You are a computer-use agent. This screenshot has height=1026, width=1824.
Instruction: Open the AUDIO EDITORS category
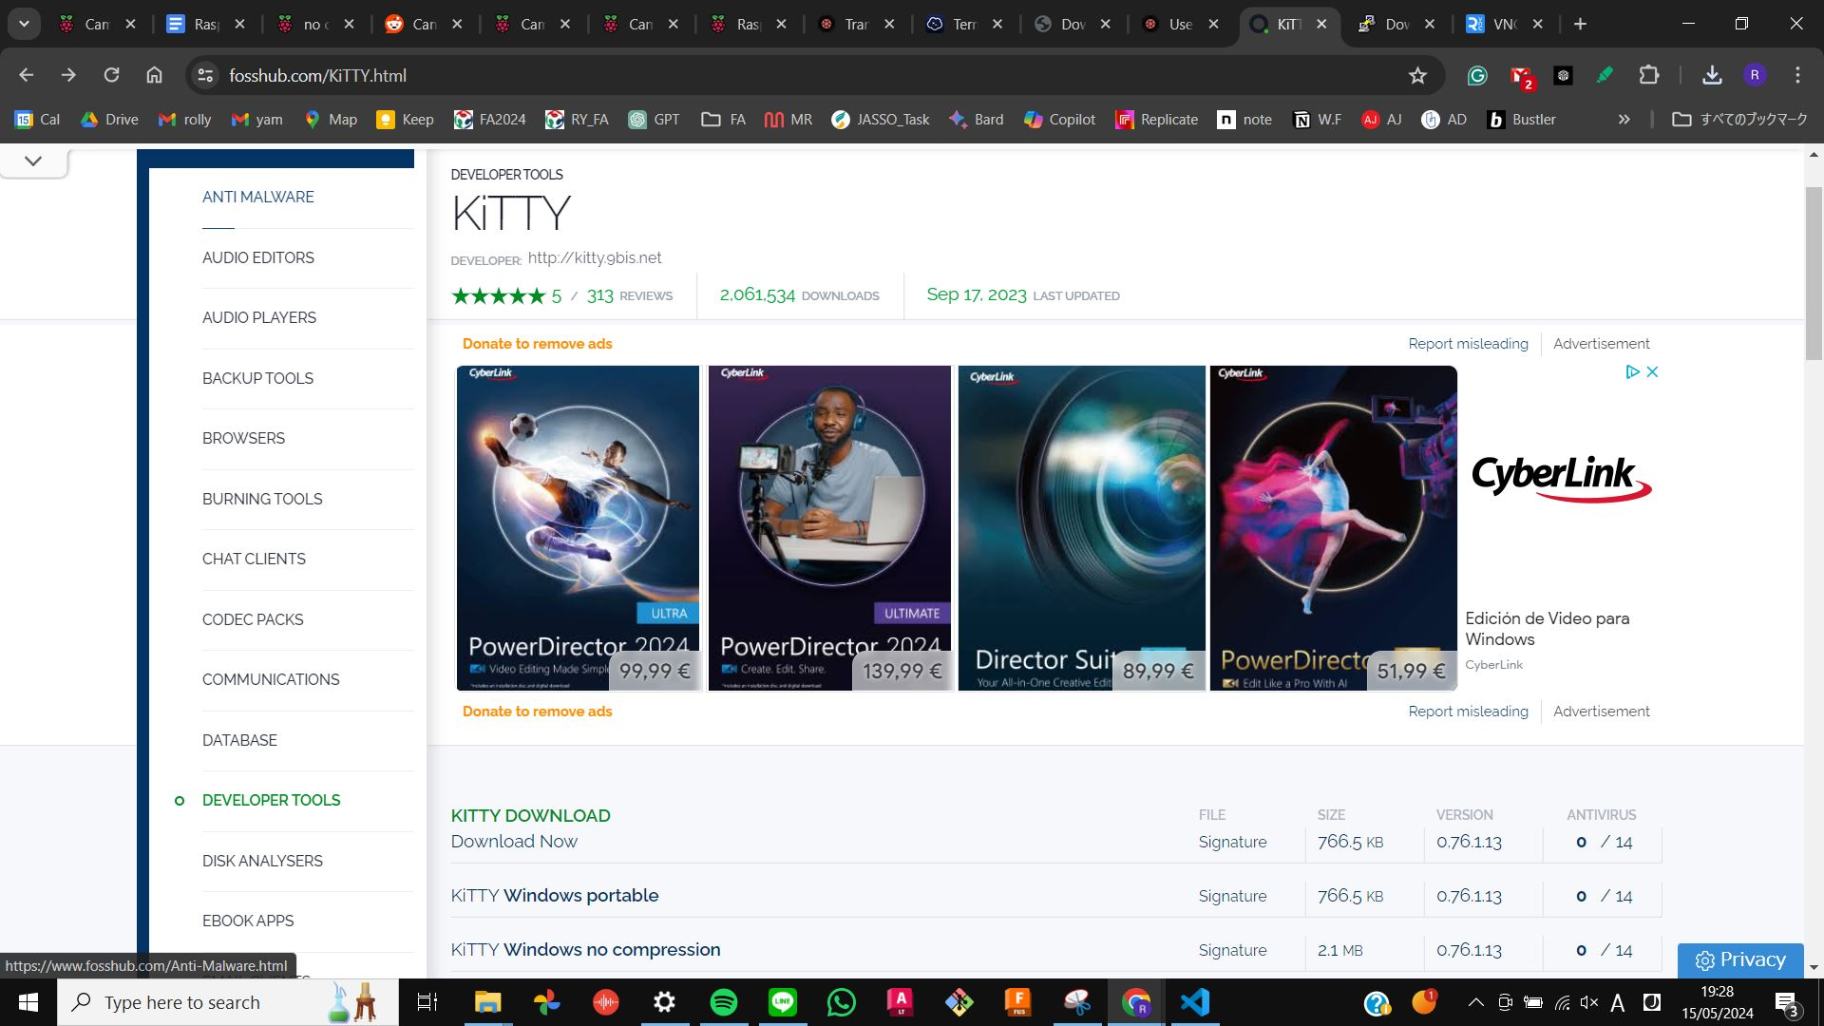pos(258,257)
